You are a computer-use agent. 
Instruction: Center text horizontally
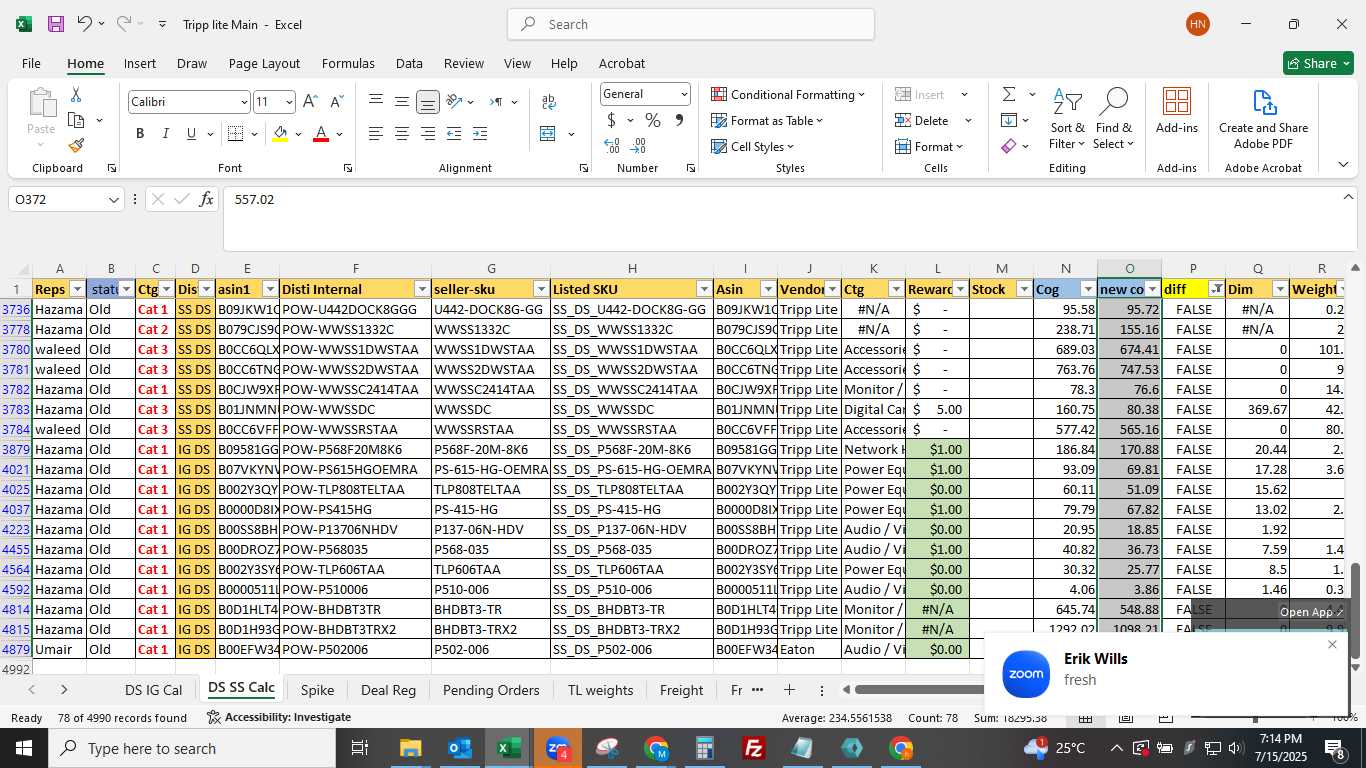coord(401,134)
